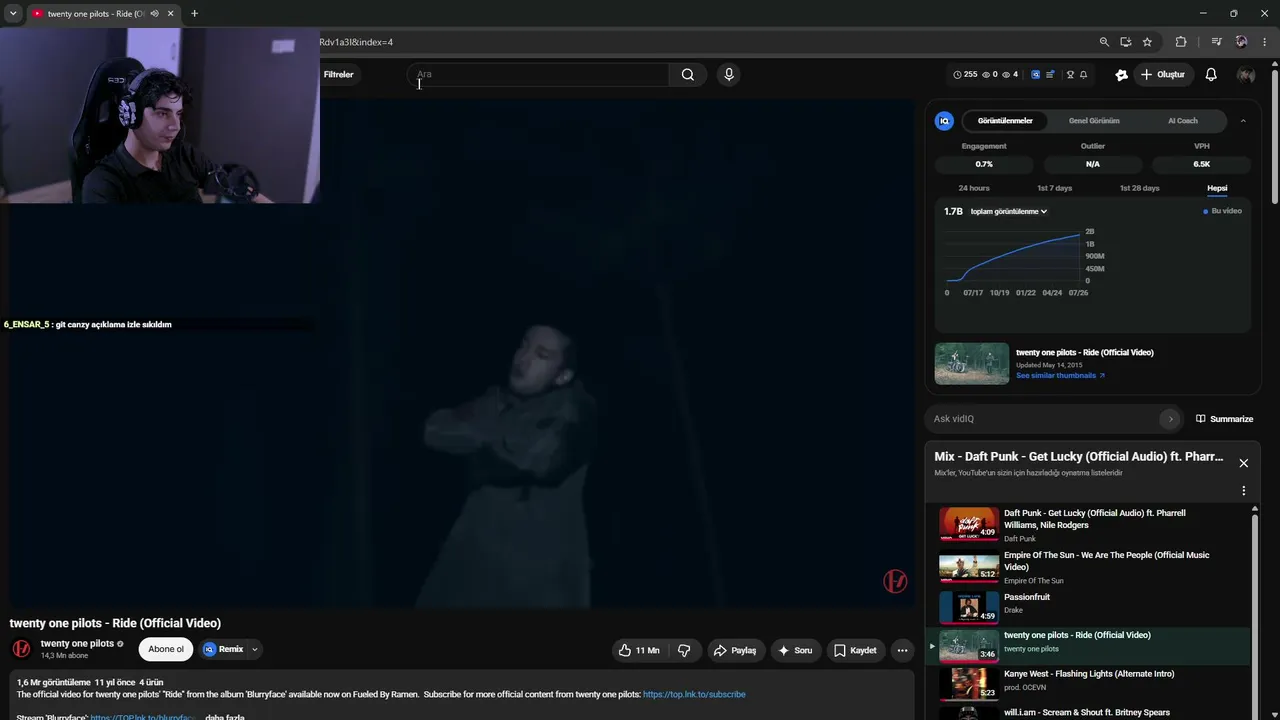Select the 1st 7 days range
The height and width of the screenshot is (720, 1280).
(x=1054, y=188)
